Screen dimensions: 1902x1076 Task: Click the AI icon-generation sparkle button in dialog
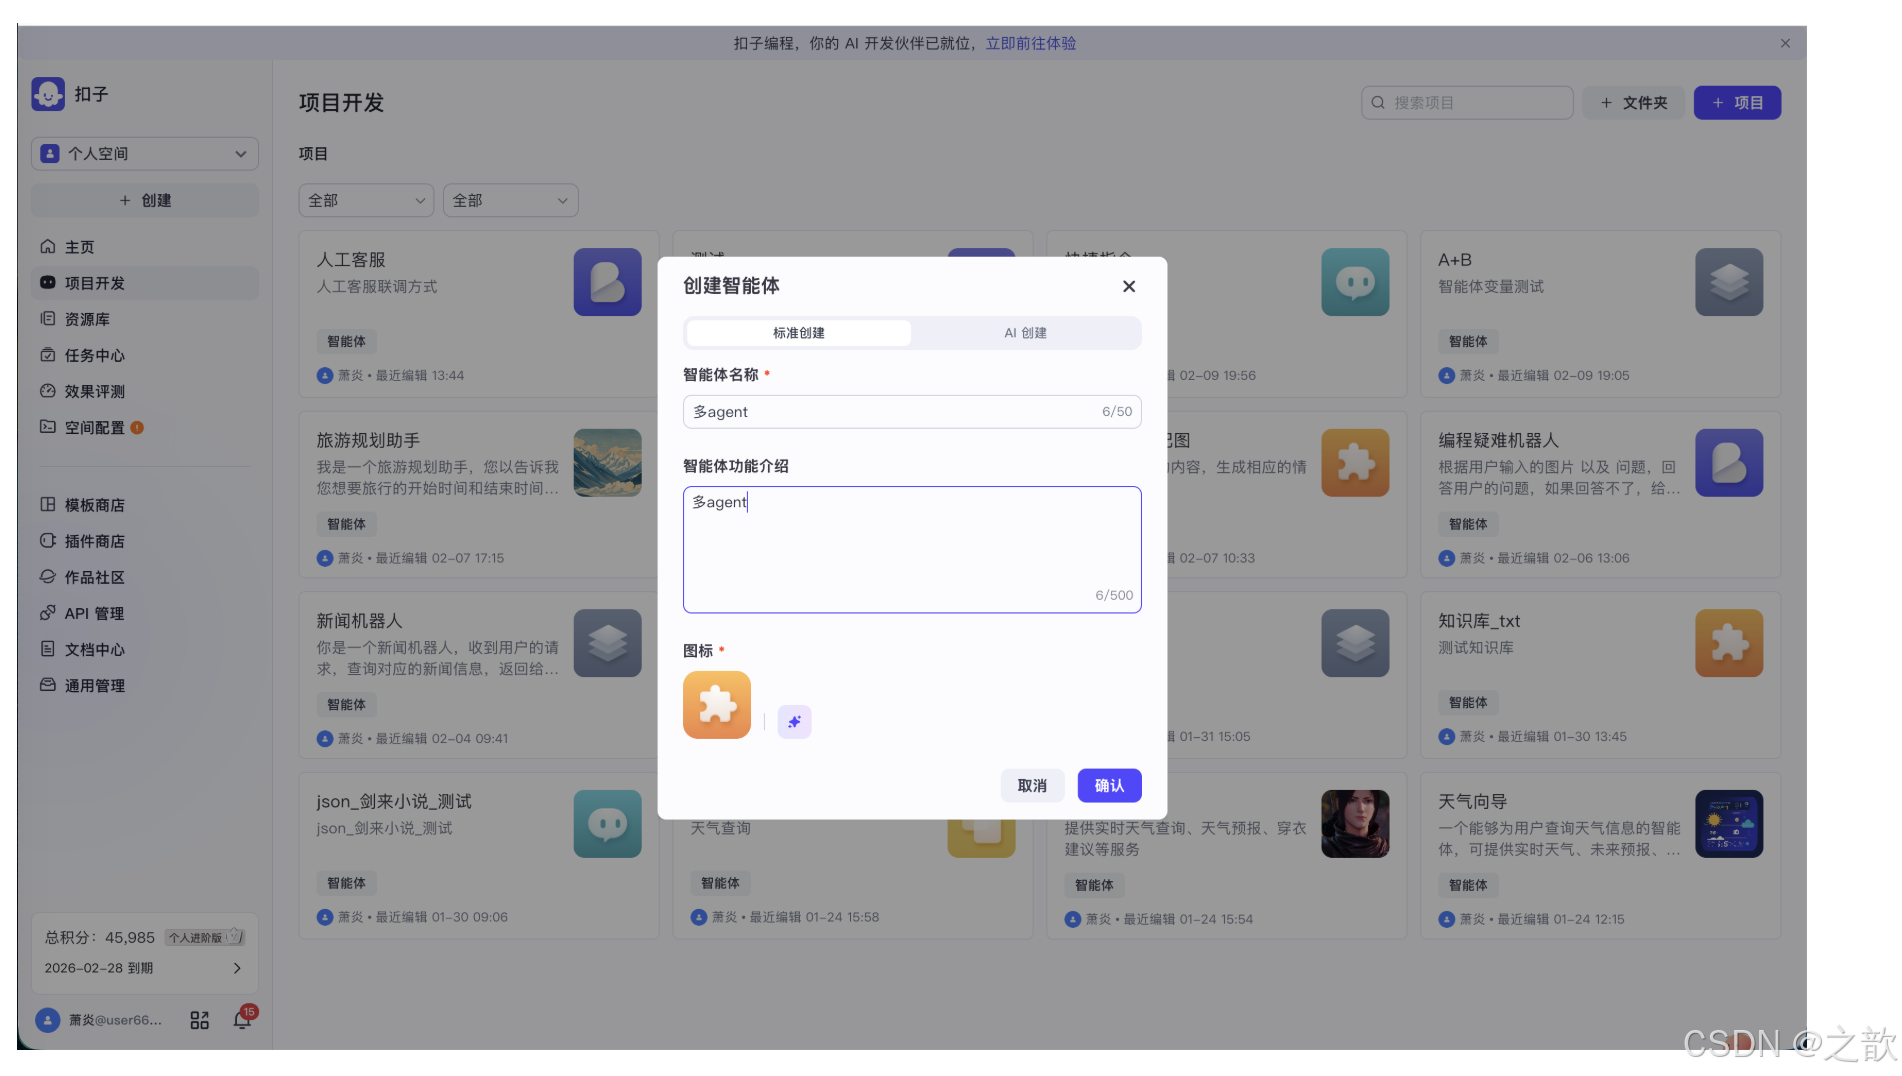coord(794,721)
